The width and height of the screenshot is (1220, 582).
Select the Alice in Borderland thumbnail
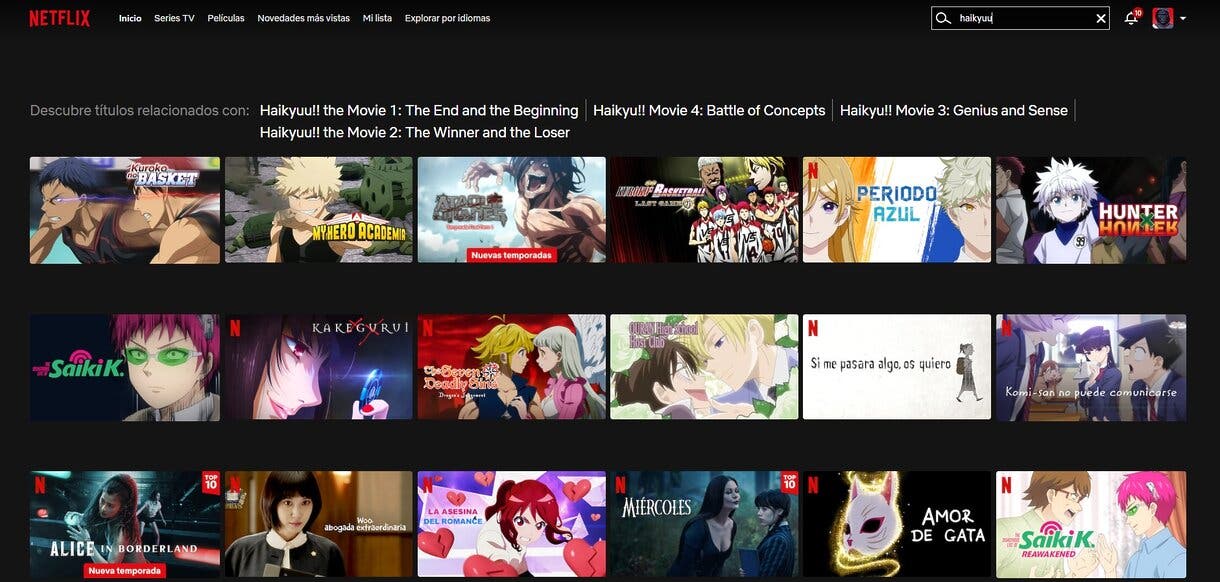[125, 524]
